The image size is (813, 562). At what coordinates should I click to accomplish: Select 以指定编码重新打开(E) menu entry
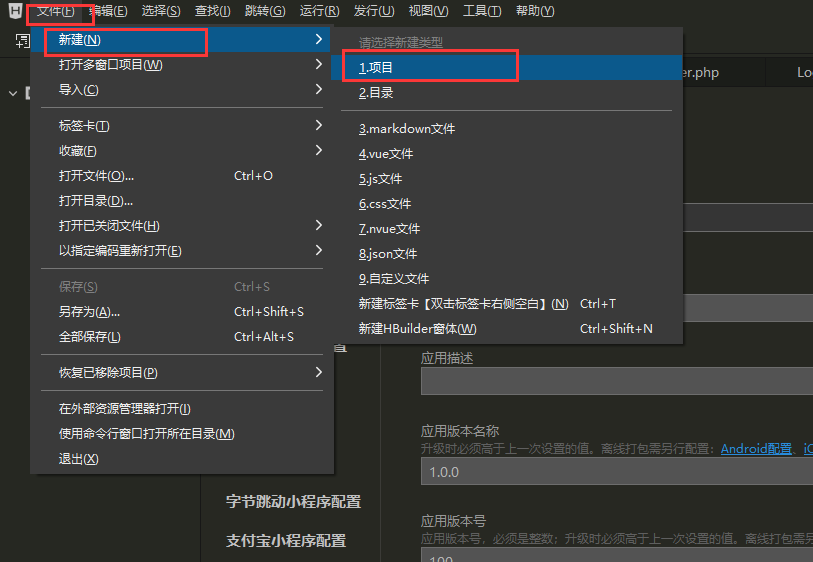tap(180, 251)
